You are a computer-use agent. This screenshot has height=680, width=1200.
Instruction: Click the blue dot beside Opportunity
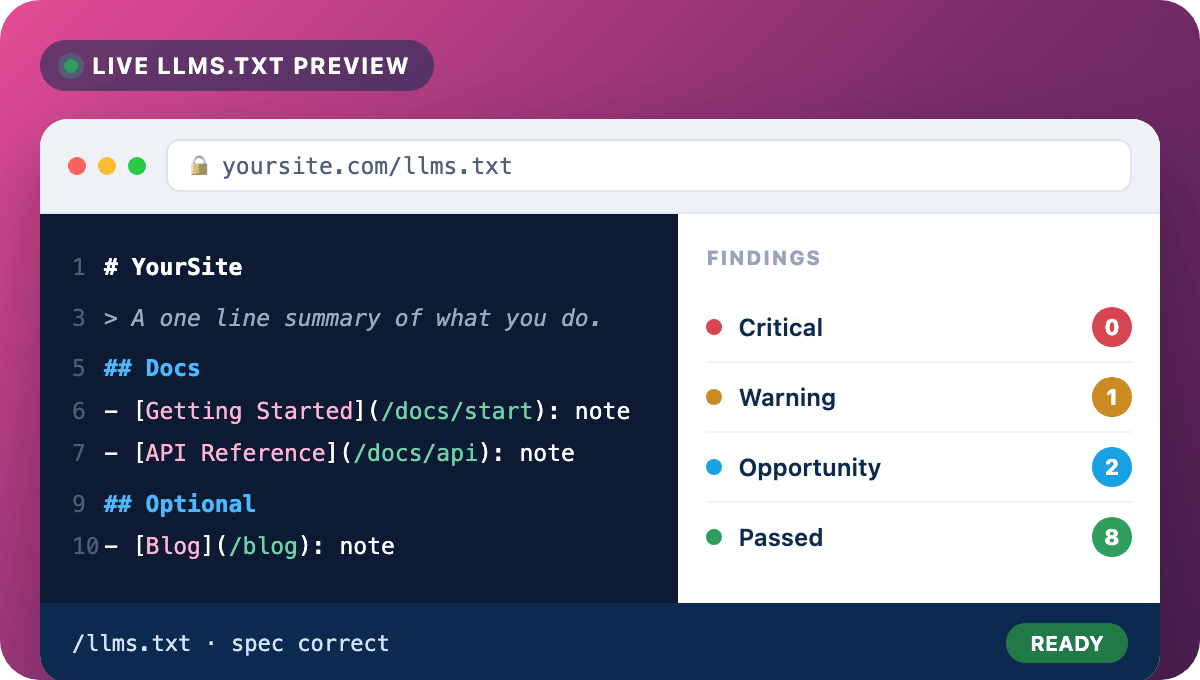[714, 467]
